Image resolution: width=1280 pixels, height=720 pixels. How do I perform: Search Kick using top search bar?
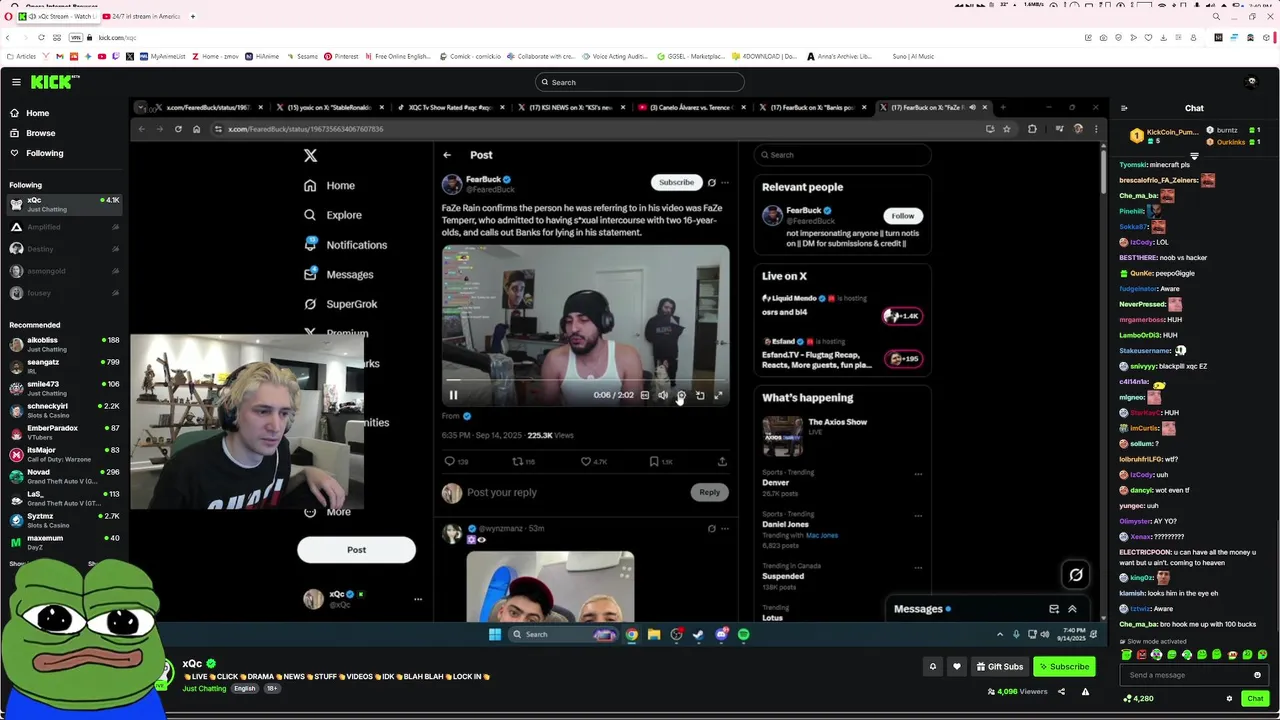pos(640,82)
